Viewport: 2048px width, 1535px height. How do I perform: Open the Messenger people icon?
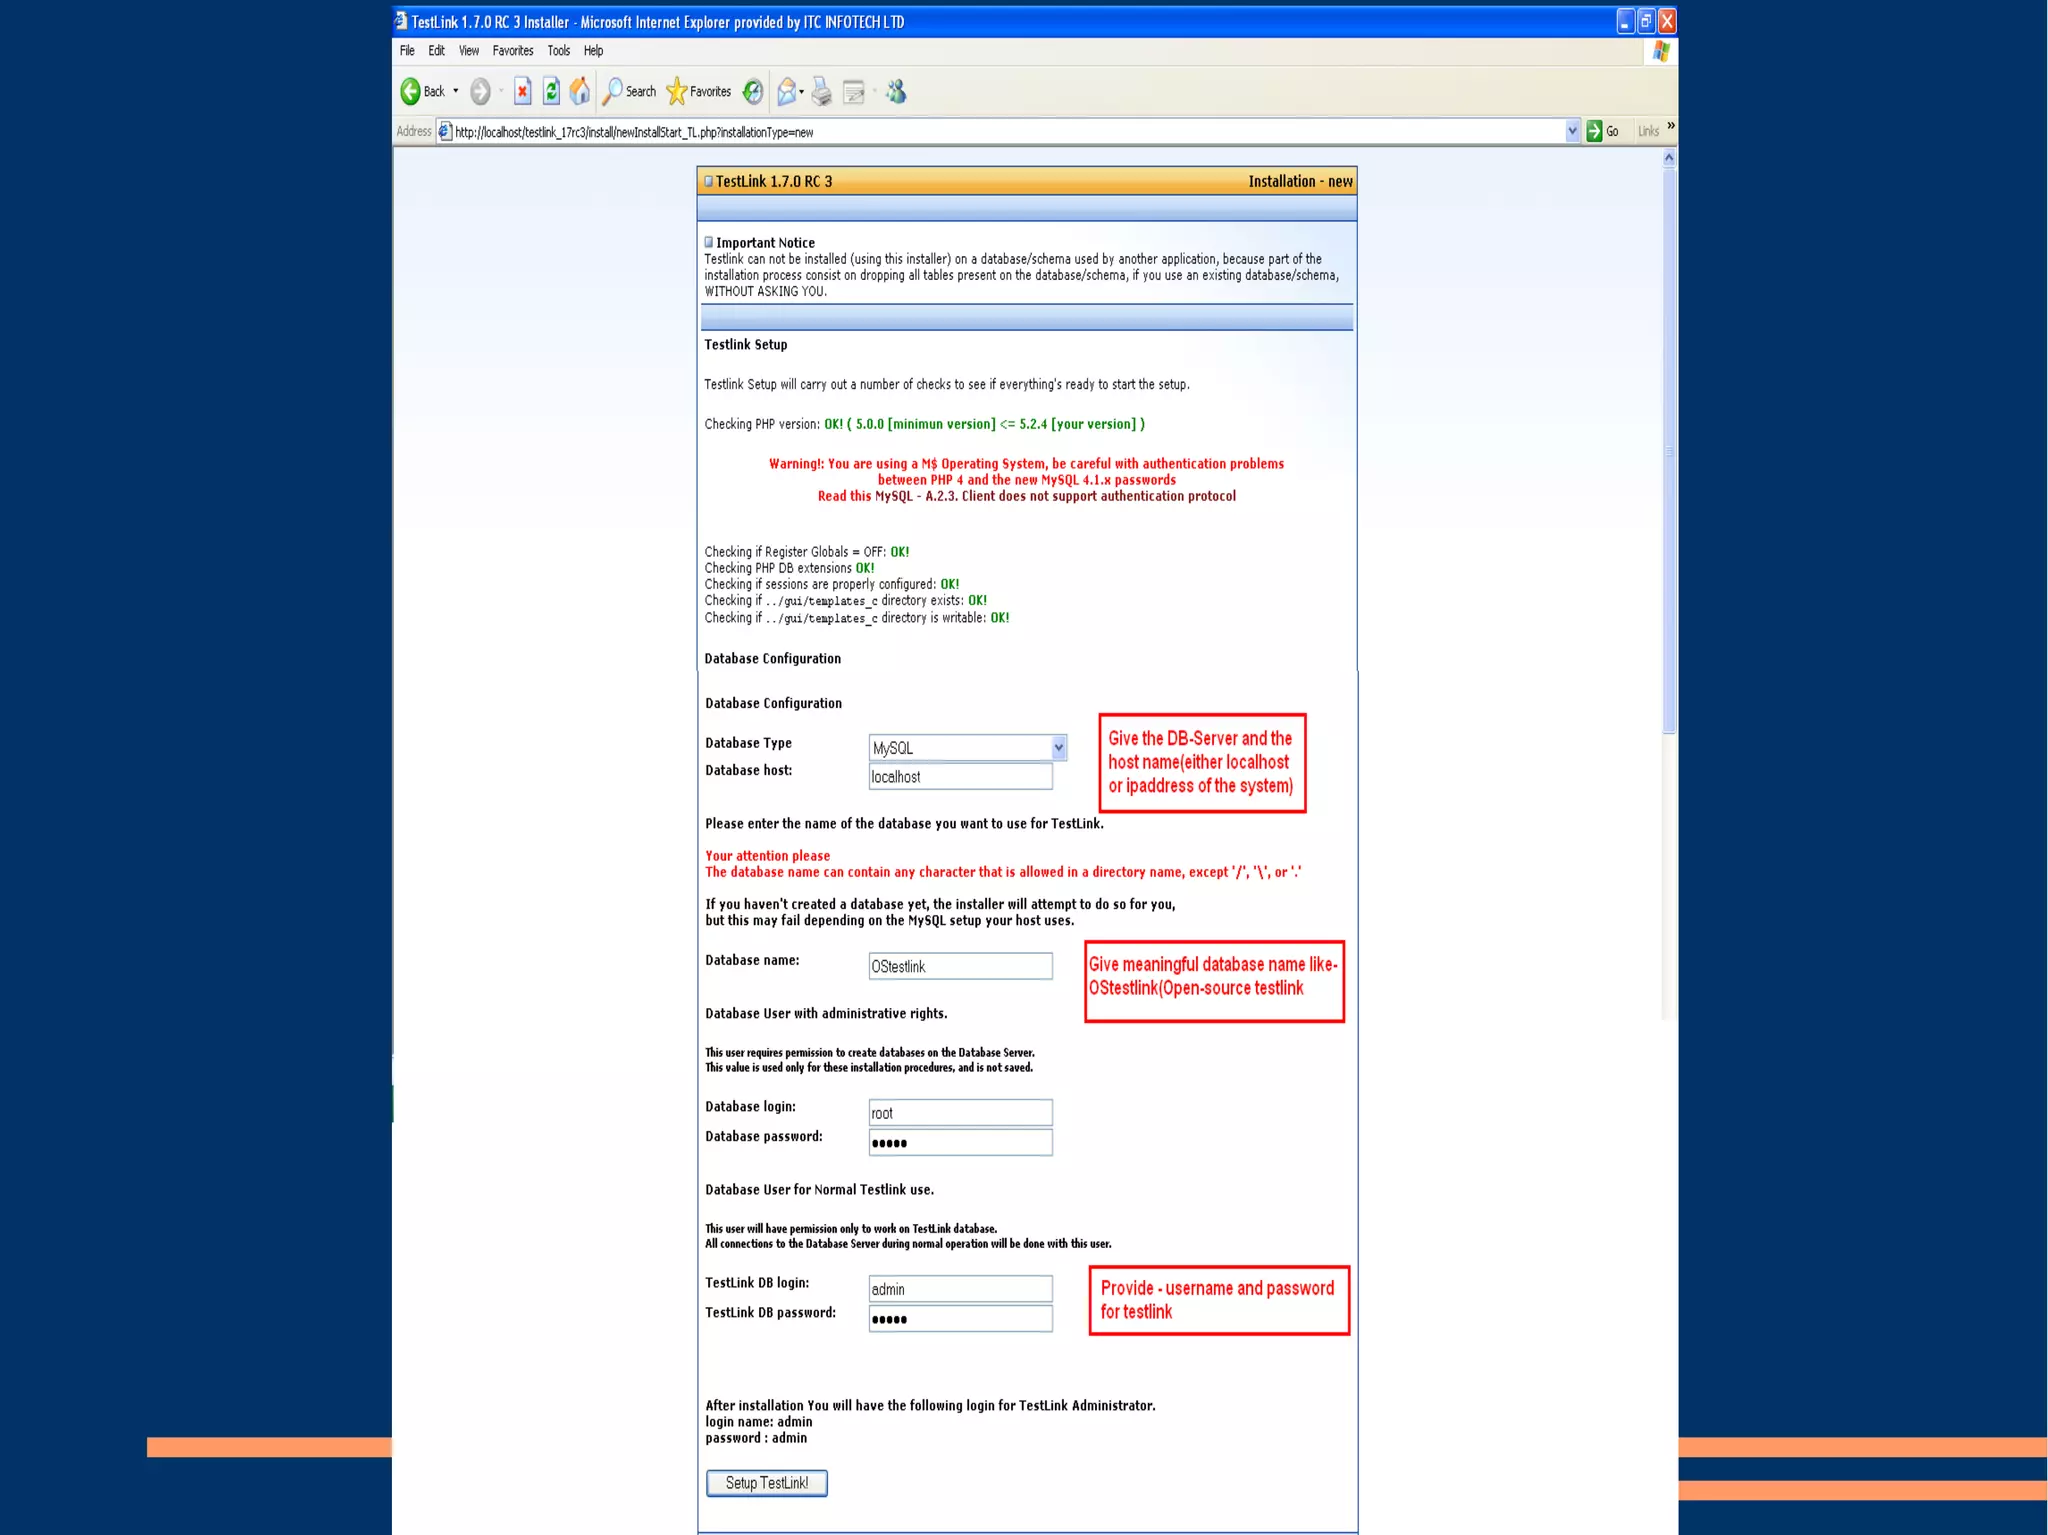(x=897, y=92)
